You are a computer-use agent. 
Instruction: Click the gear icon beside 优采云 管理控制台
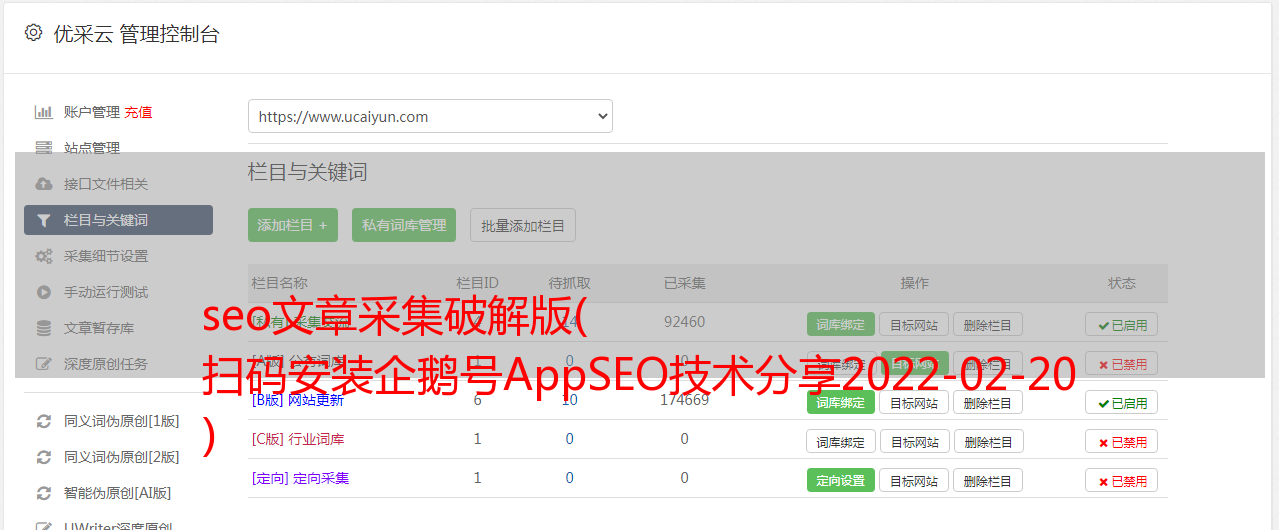[x=33, y=33]
